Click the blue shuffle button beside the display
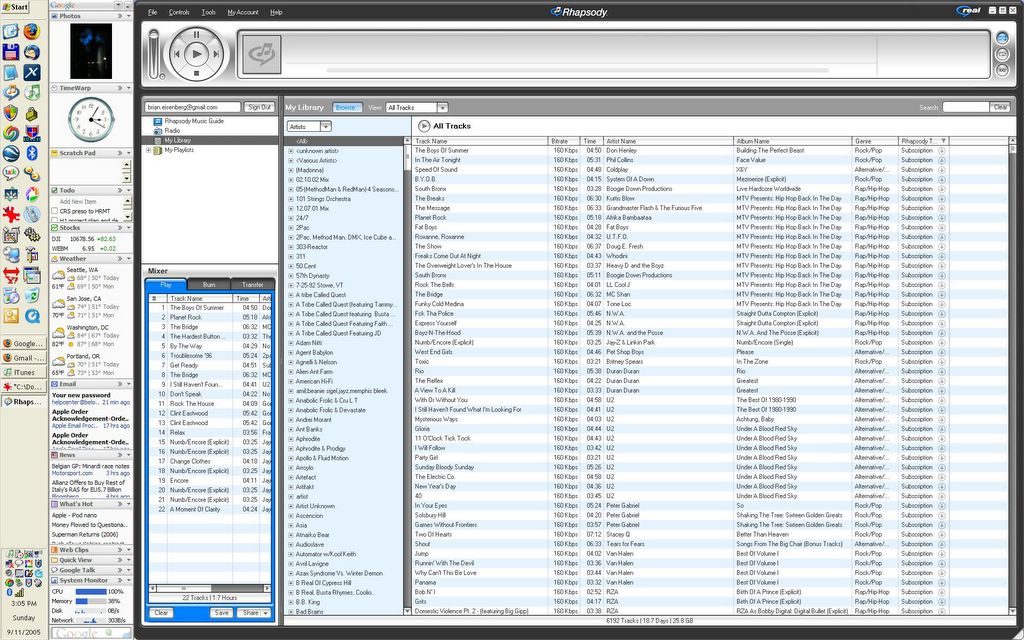The image size is (1024, 640). coord(1002,38)
